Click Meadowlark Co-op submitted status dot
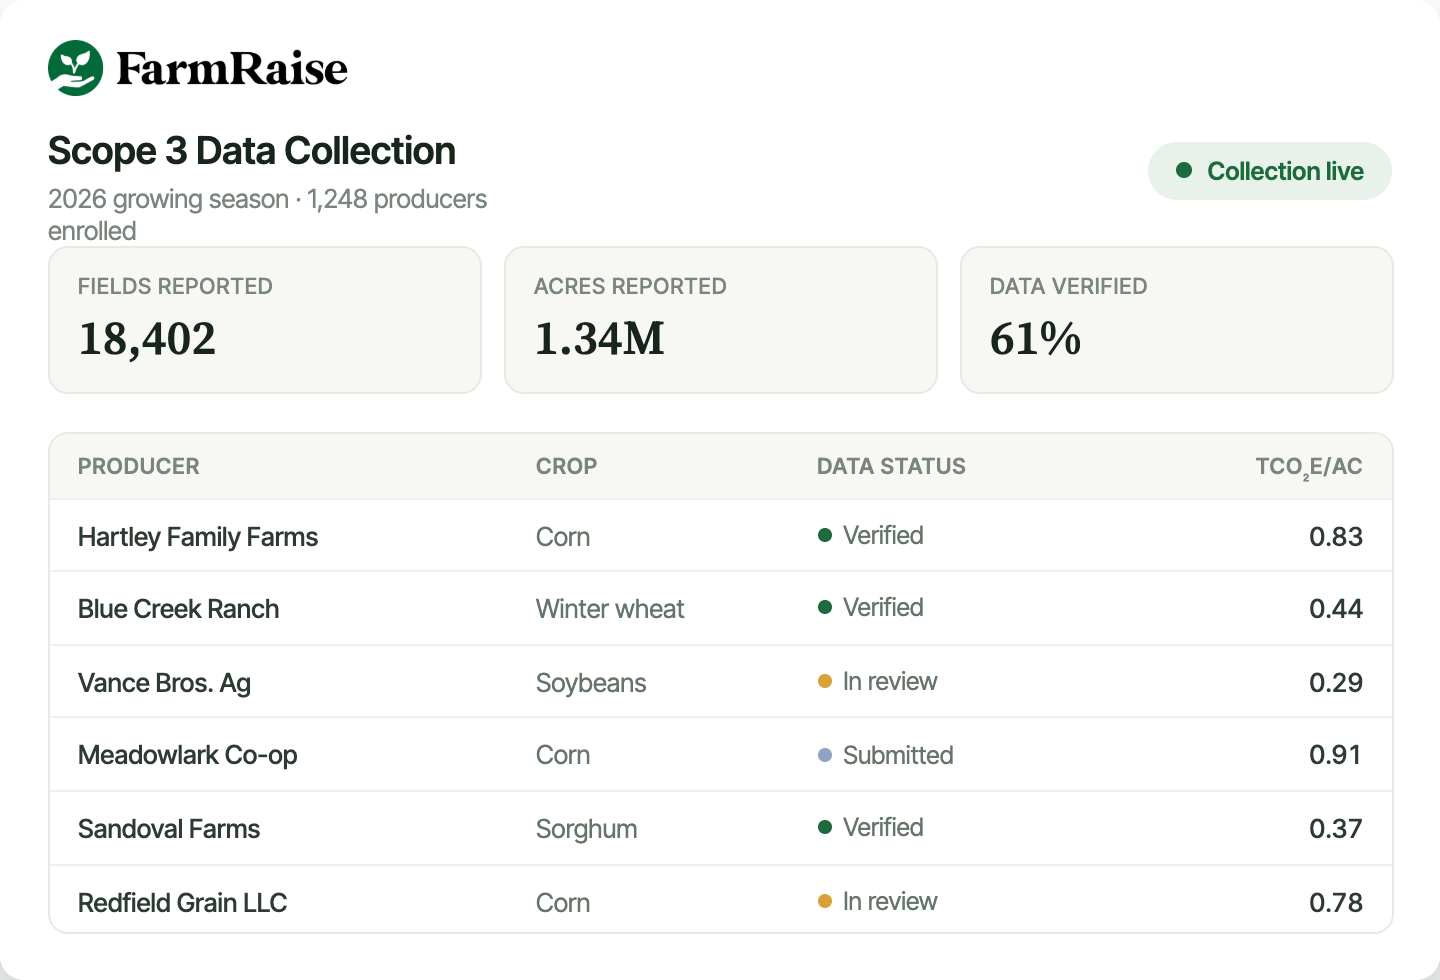This screenshot has width=1440, height=980. tap(825, 755)
